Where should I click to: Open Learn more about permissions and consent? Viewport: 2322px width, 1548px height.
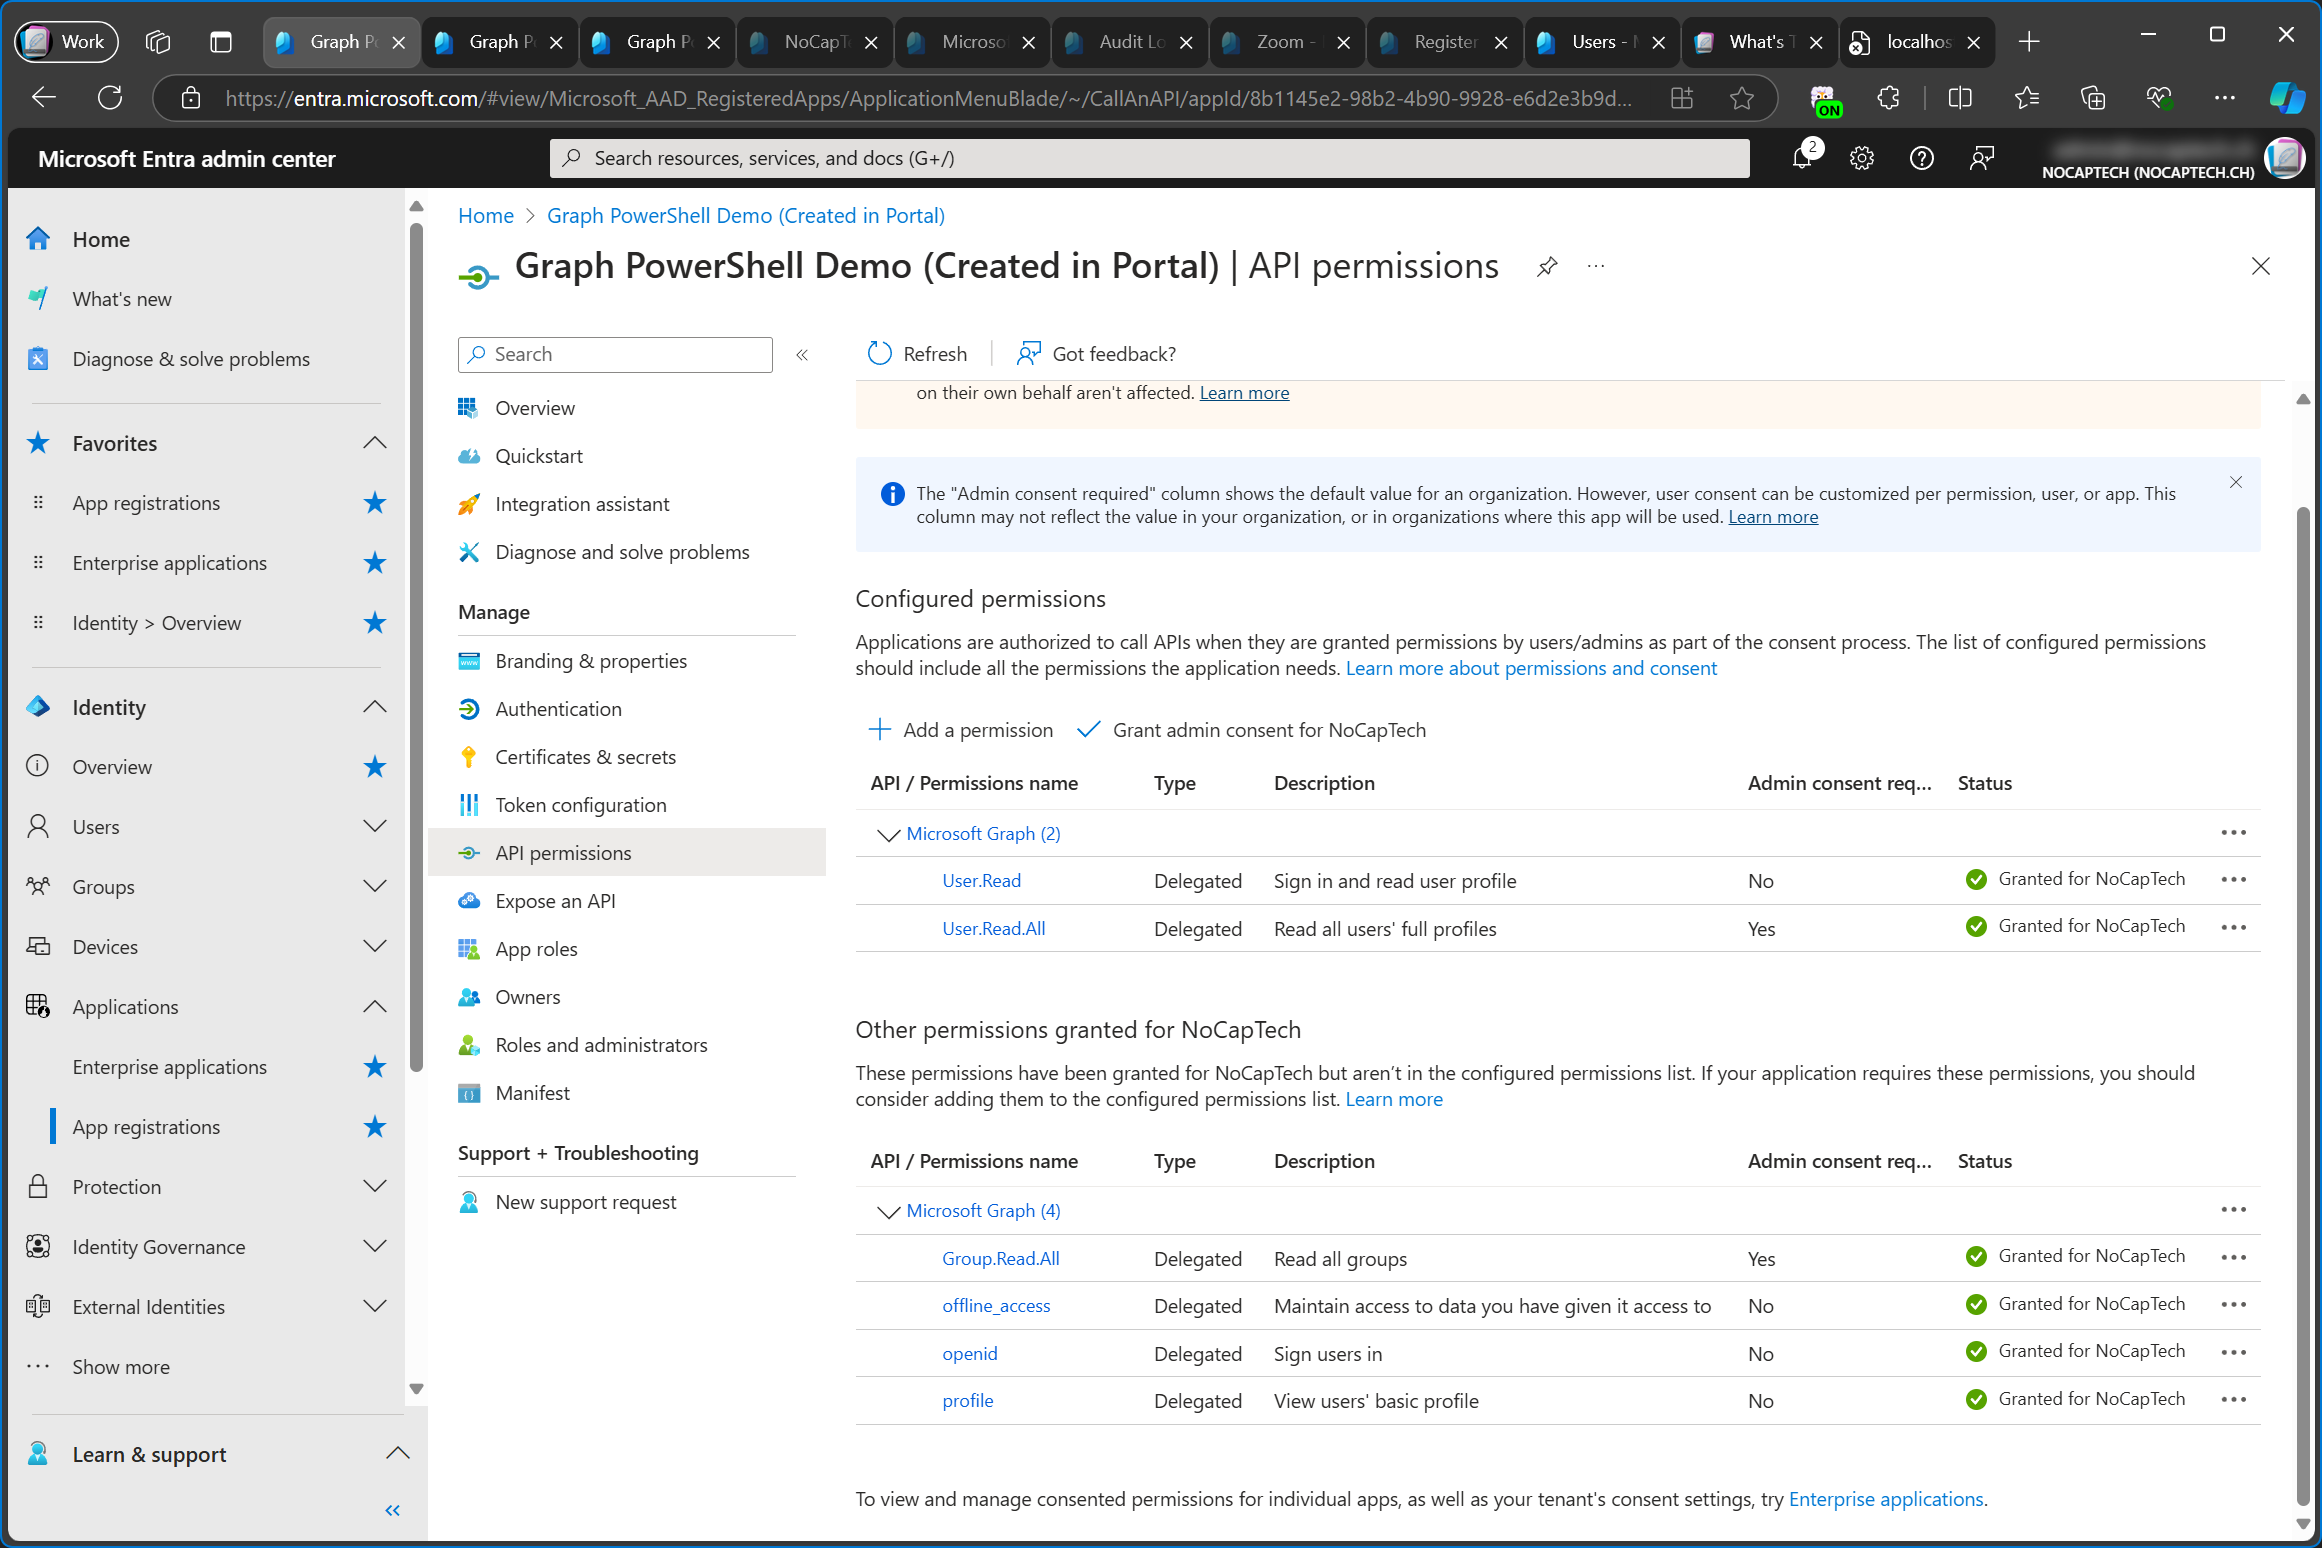tap(1531, 668)
